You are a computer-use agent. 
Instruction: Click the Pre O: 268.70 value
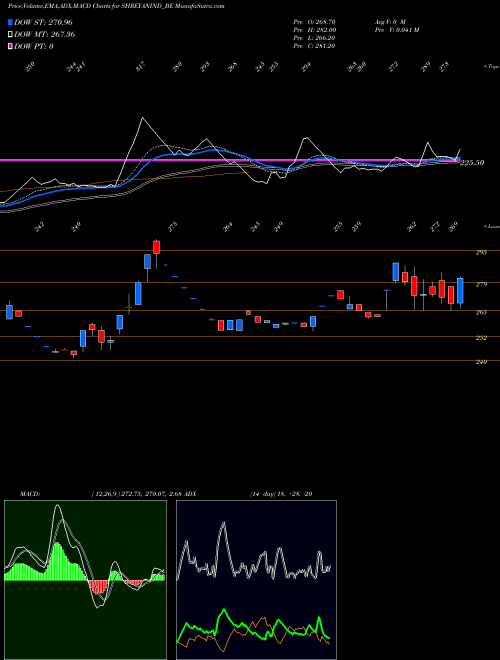(314, 21)
